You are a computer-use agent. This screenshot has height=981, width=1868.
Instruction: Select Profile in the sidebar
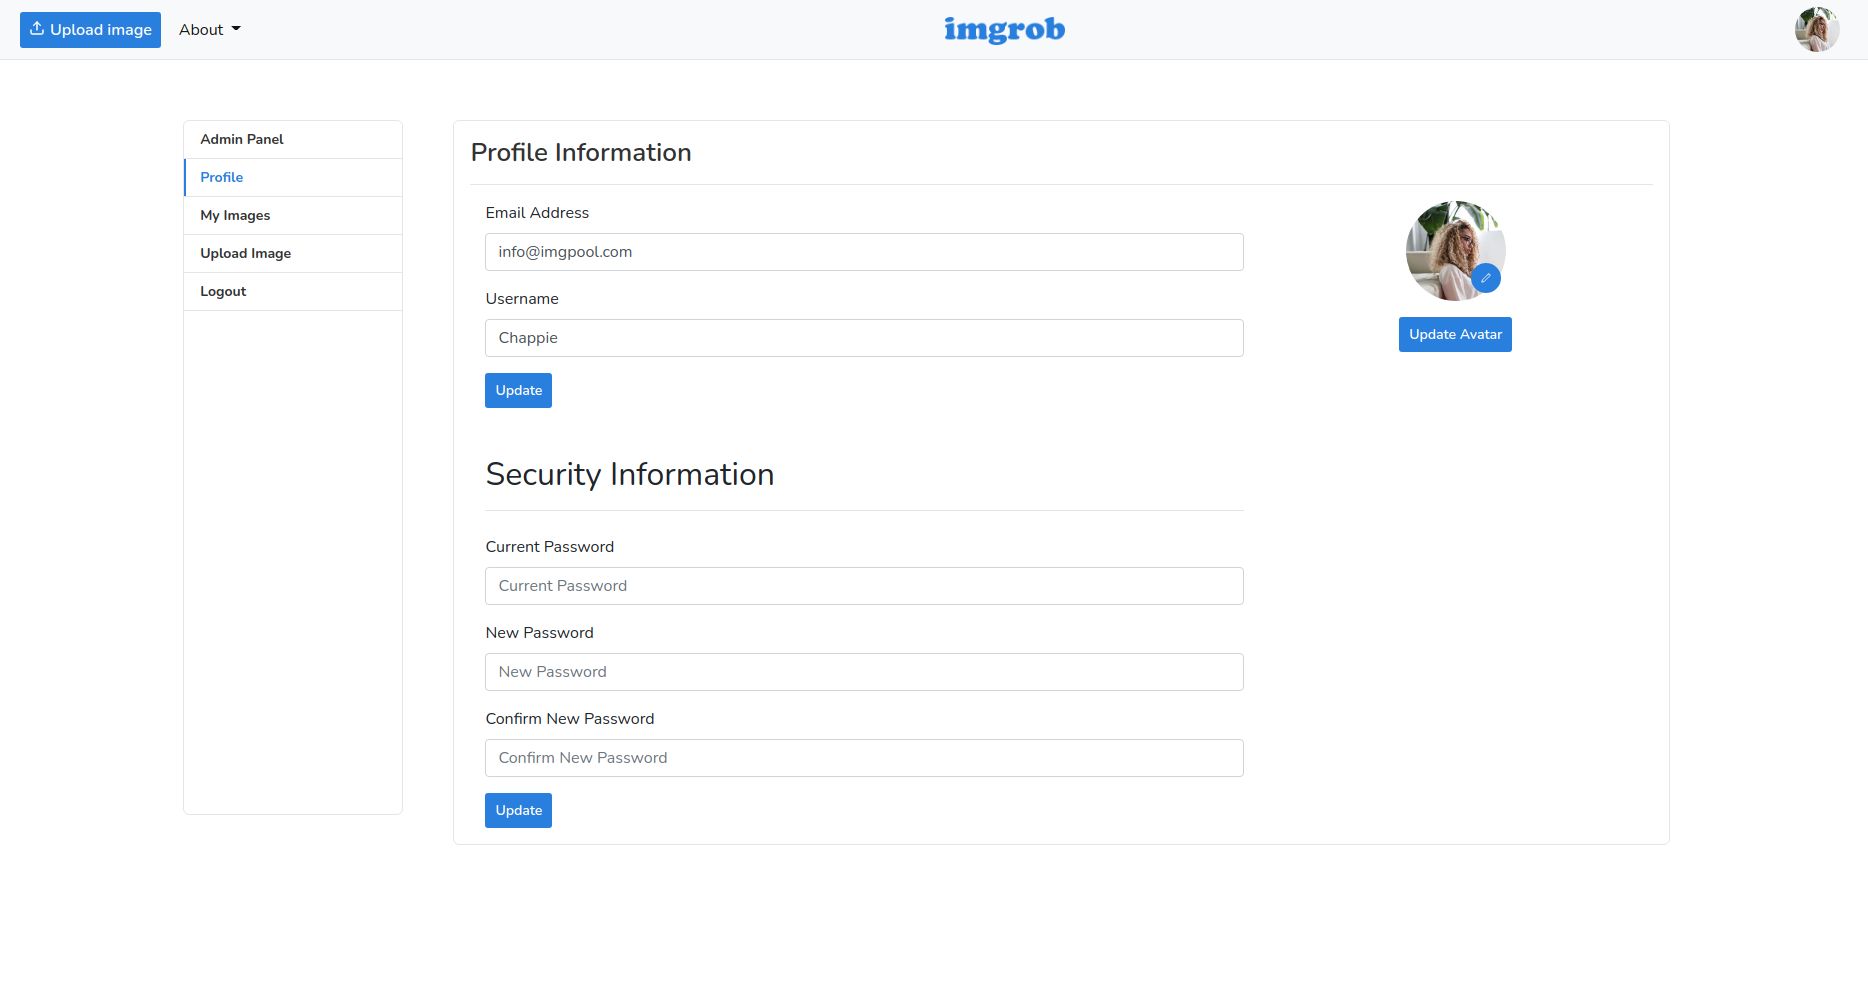coord(222,177)
